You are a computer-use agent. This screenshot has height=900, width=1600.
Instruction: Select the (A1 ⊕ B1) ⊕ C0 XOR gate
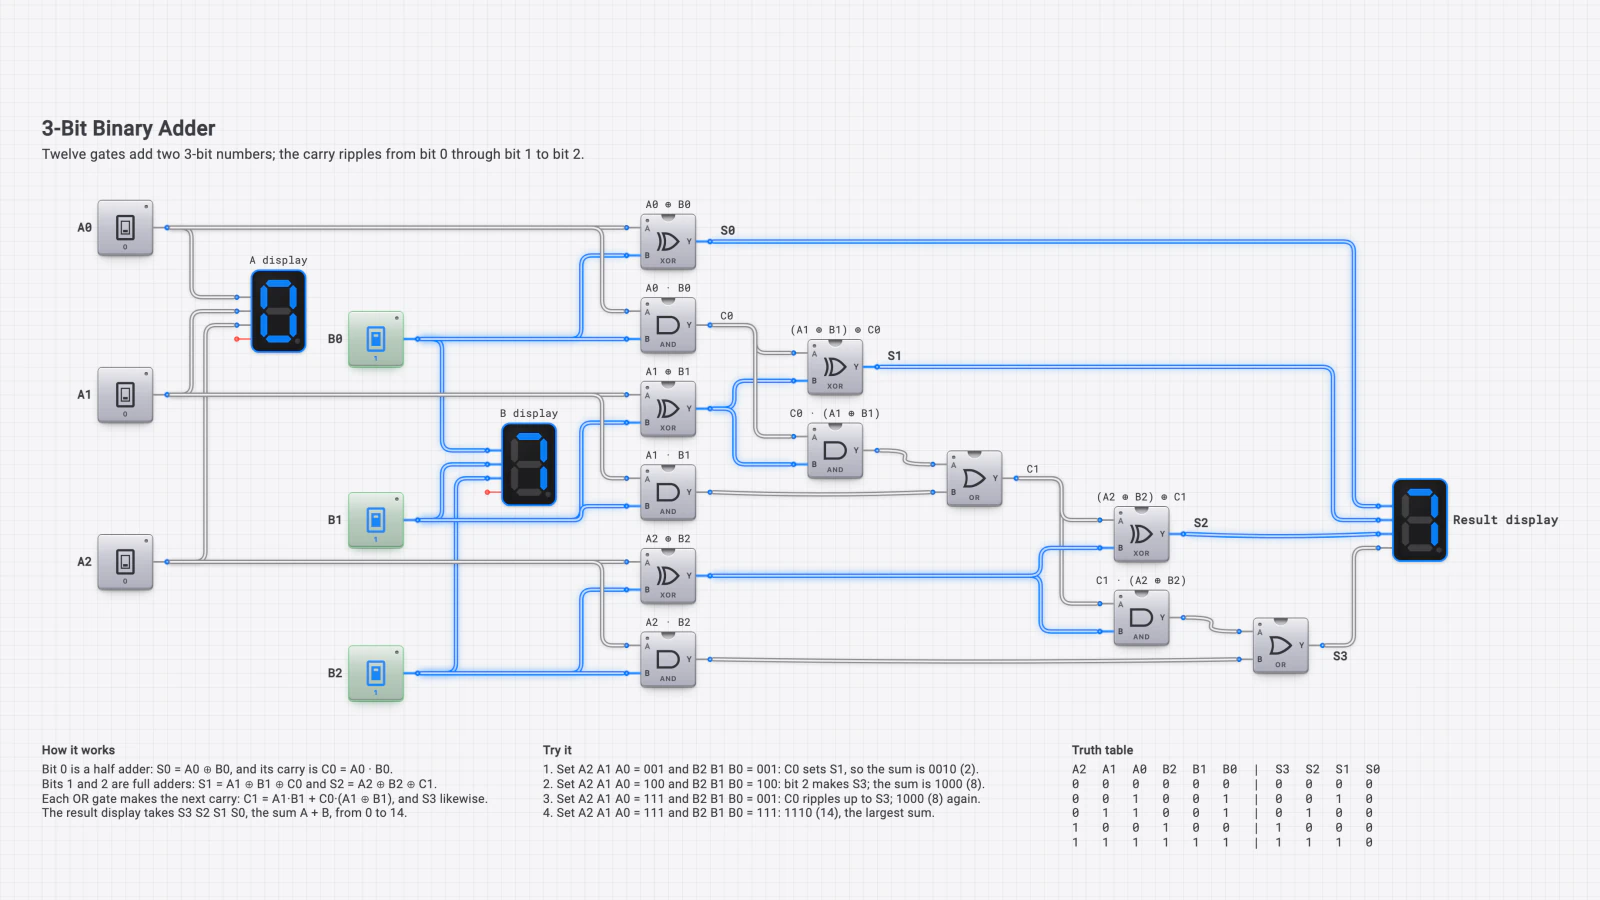(835, 367)
